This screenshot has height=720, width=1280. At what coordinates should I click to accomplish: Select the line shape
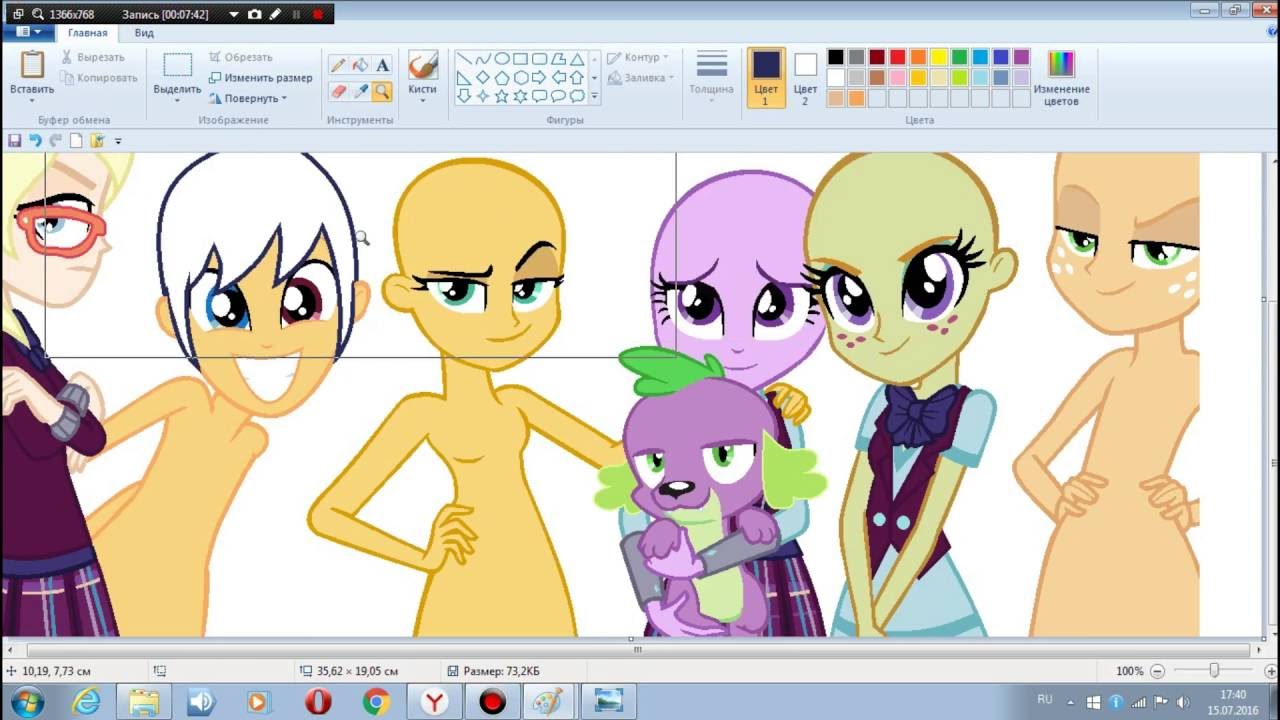coord(464,59)
